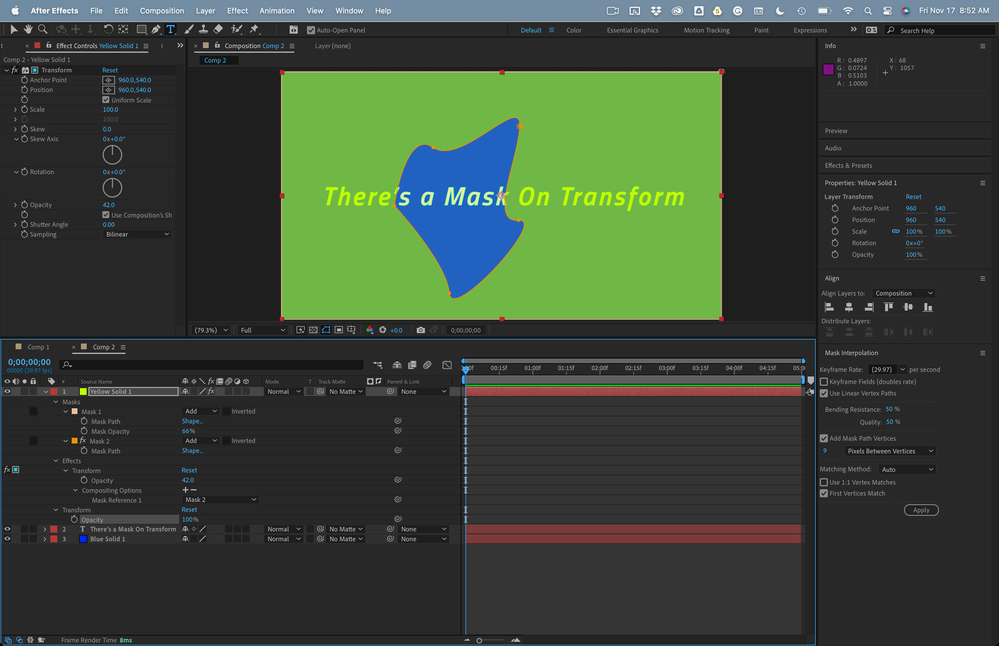Select the Puppet Pin tool
This screenshot has height=646, width=999.
[x=254, y=29]
